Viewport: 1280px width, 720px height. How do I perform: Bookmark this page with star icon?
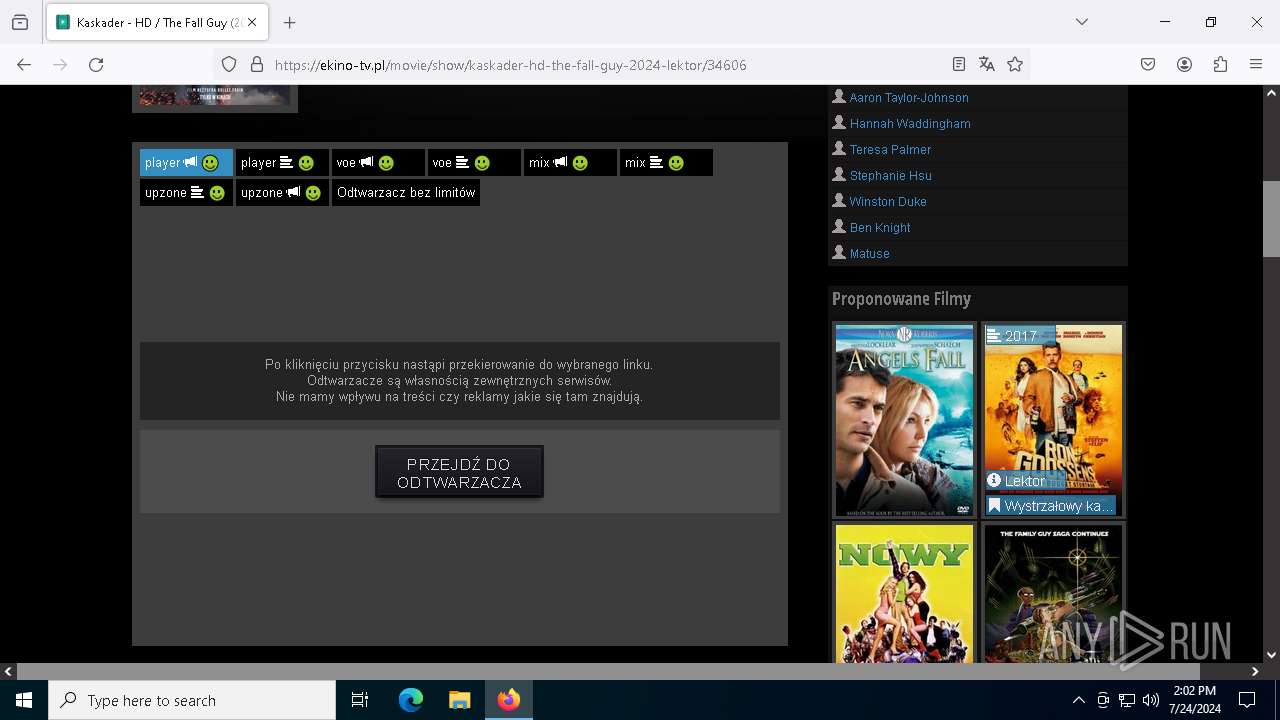click(x=1015, y=64)
